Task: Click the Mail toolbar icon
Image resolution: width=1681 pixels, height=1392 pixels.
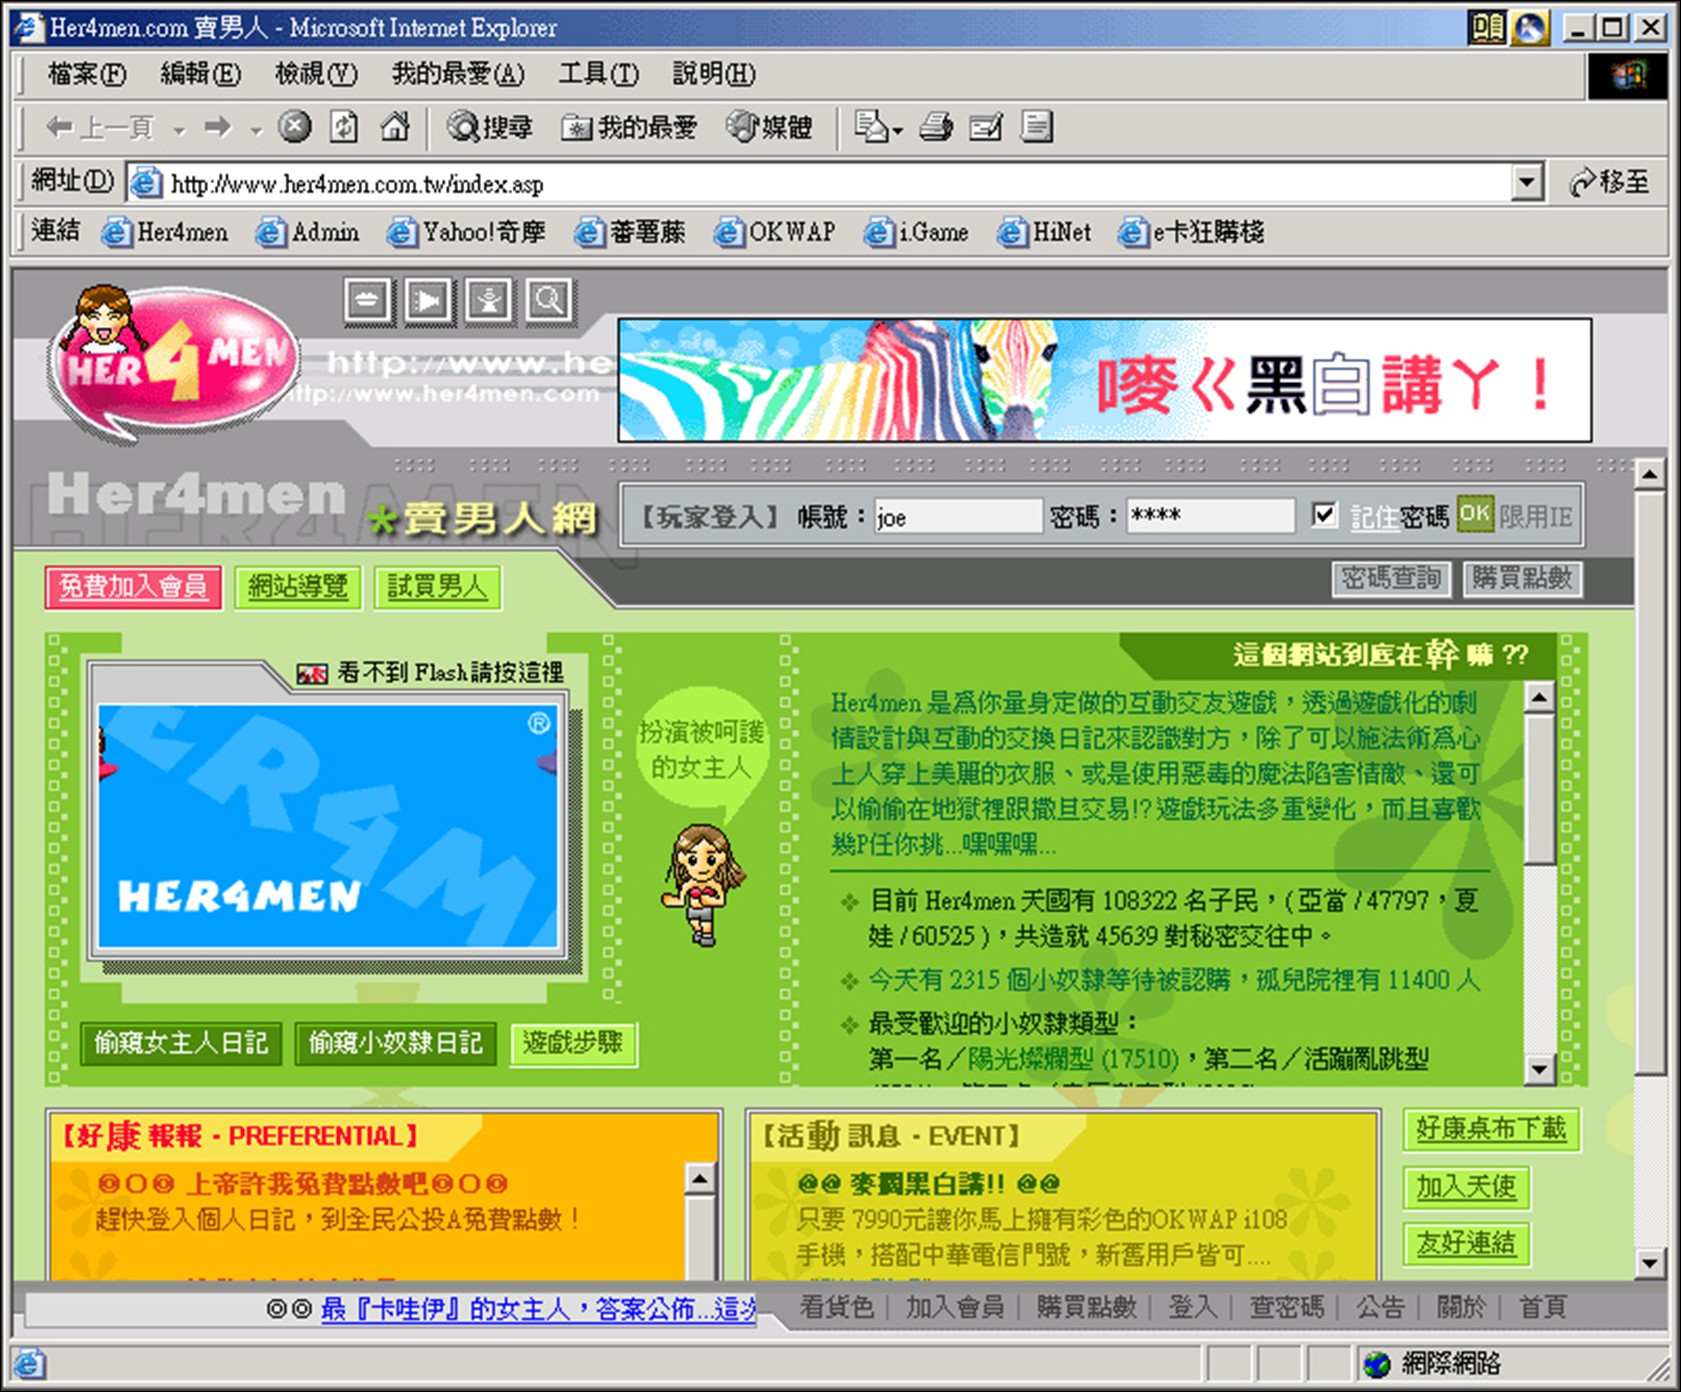Action: click(870, 127)
